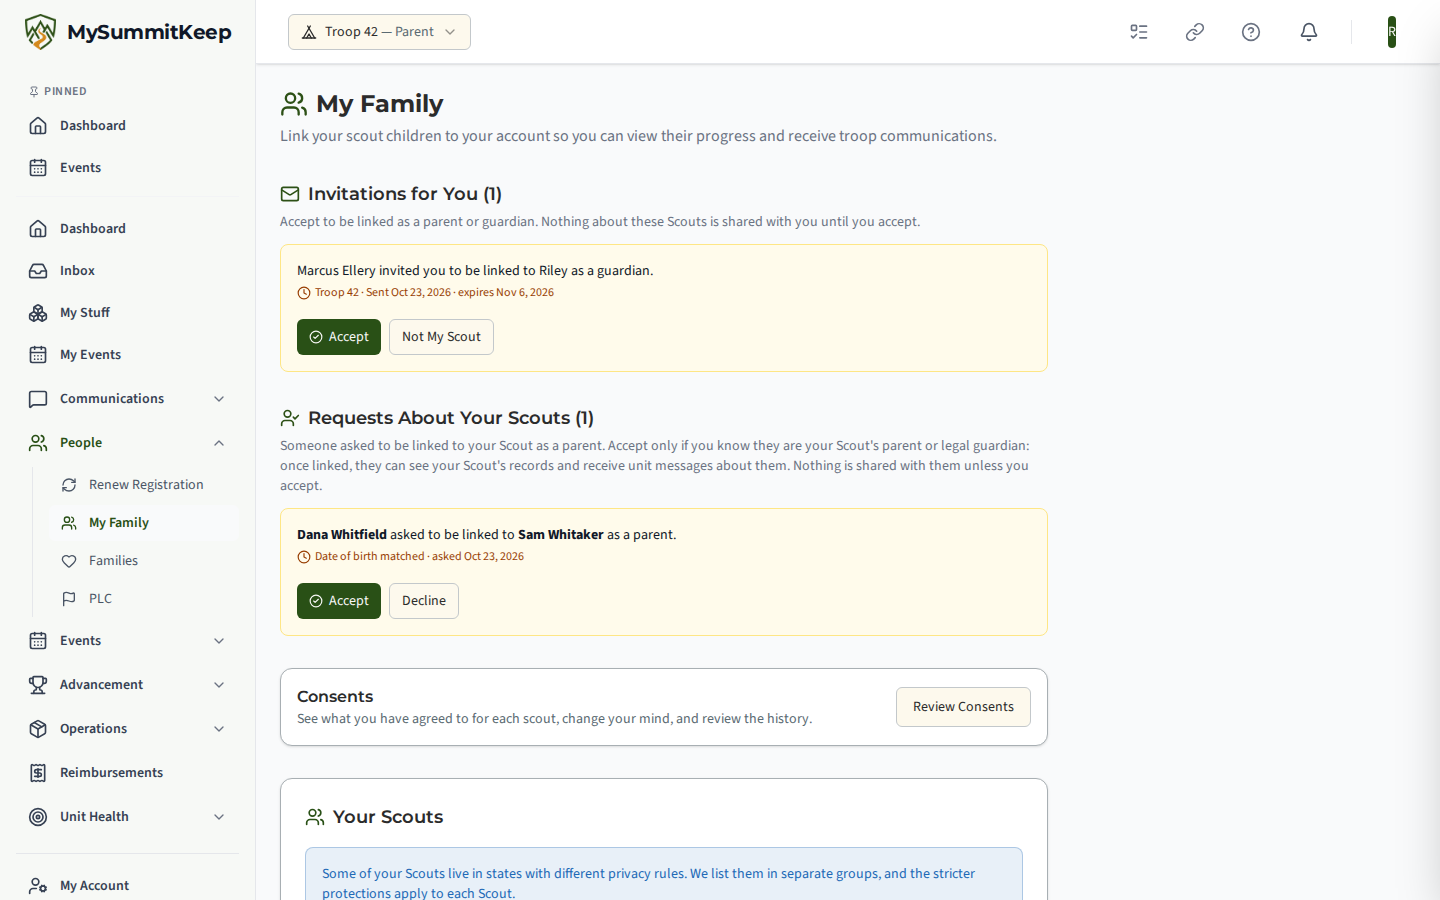Click the My Family heading icon
This screenshot has width=1440, height=900.
[x=294, y=104]
